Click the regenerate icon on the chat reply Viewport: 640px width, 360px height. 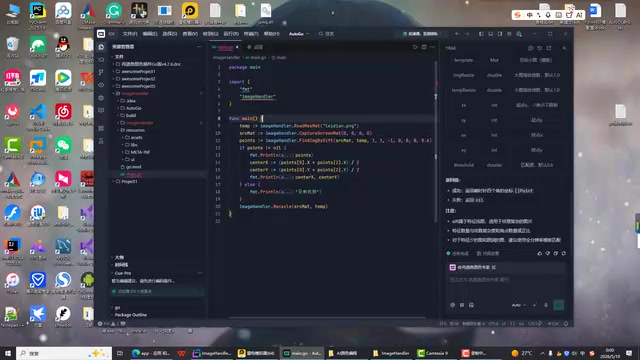pos(564,253)
